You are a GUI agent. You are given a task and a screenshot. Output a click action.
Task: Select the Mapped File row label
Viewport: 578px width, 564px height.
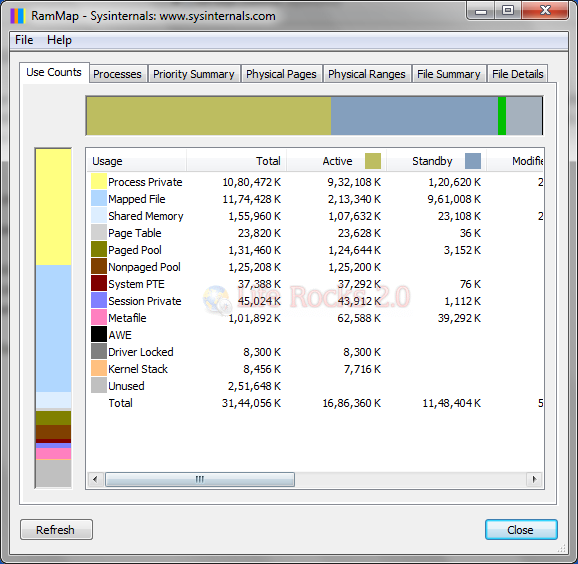pyautogui.click(x=137, y=199)
